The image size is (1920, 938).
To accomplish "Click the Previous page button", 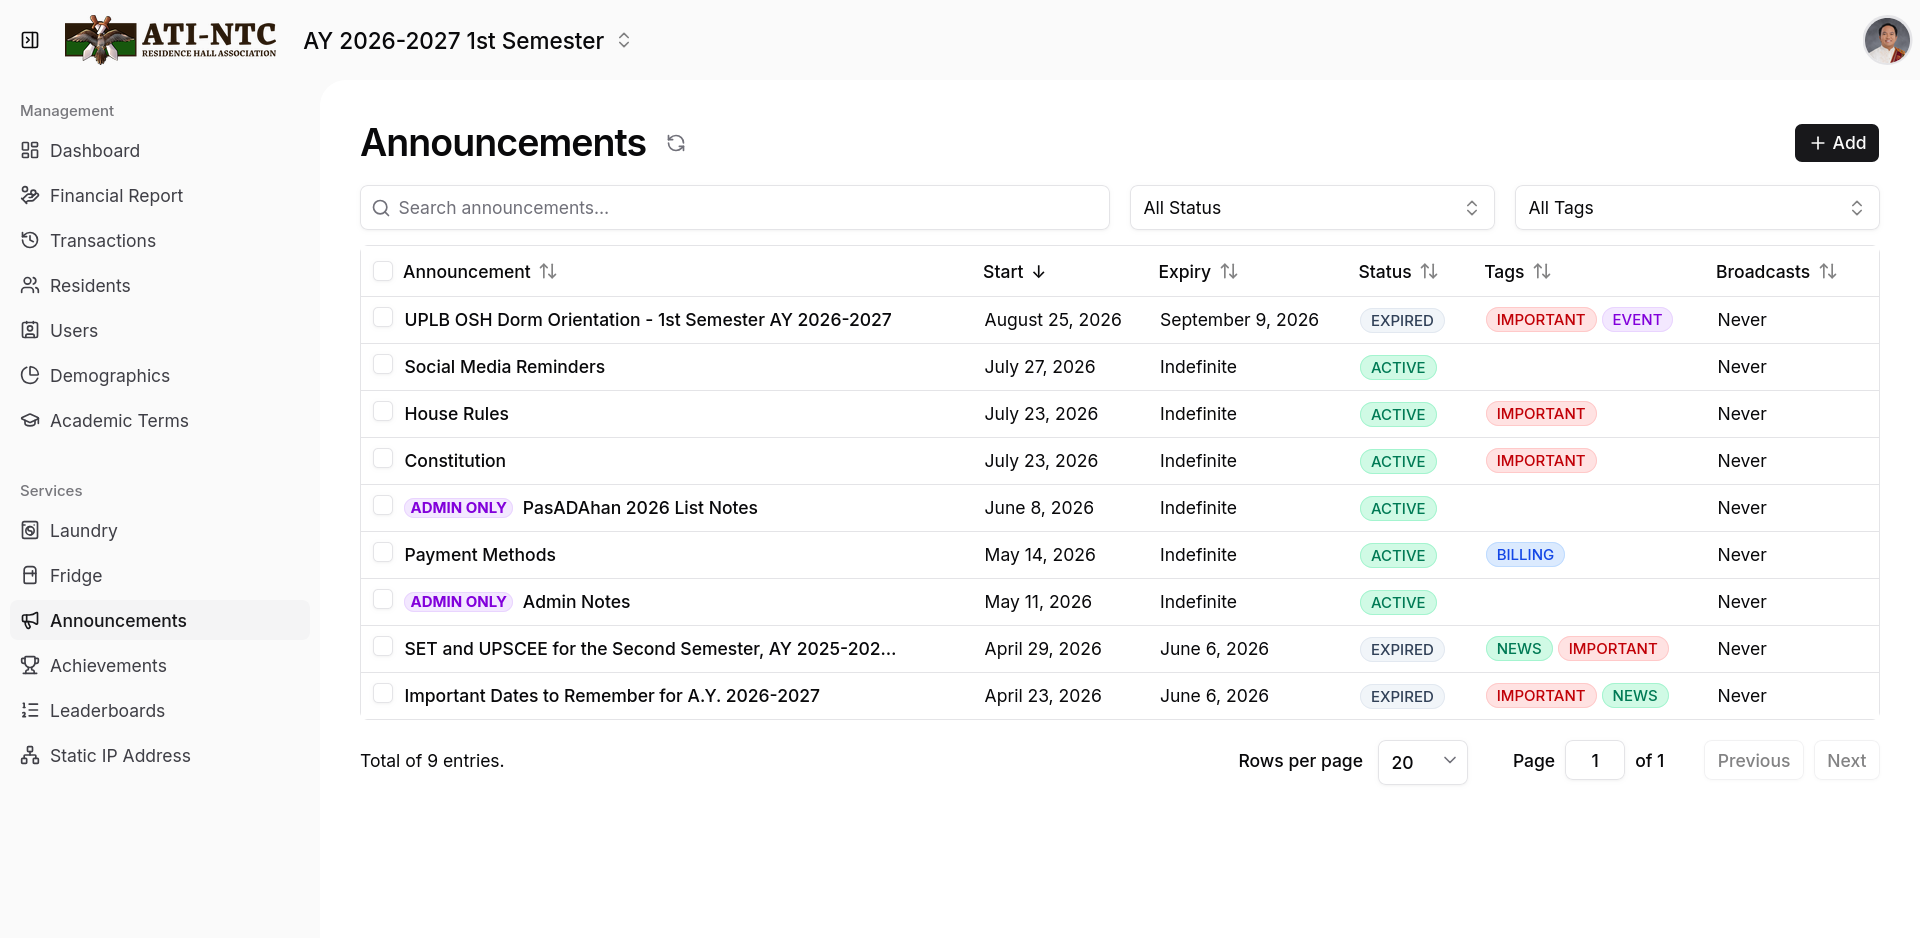I will click(1754, 761).
